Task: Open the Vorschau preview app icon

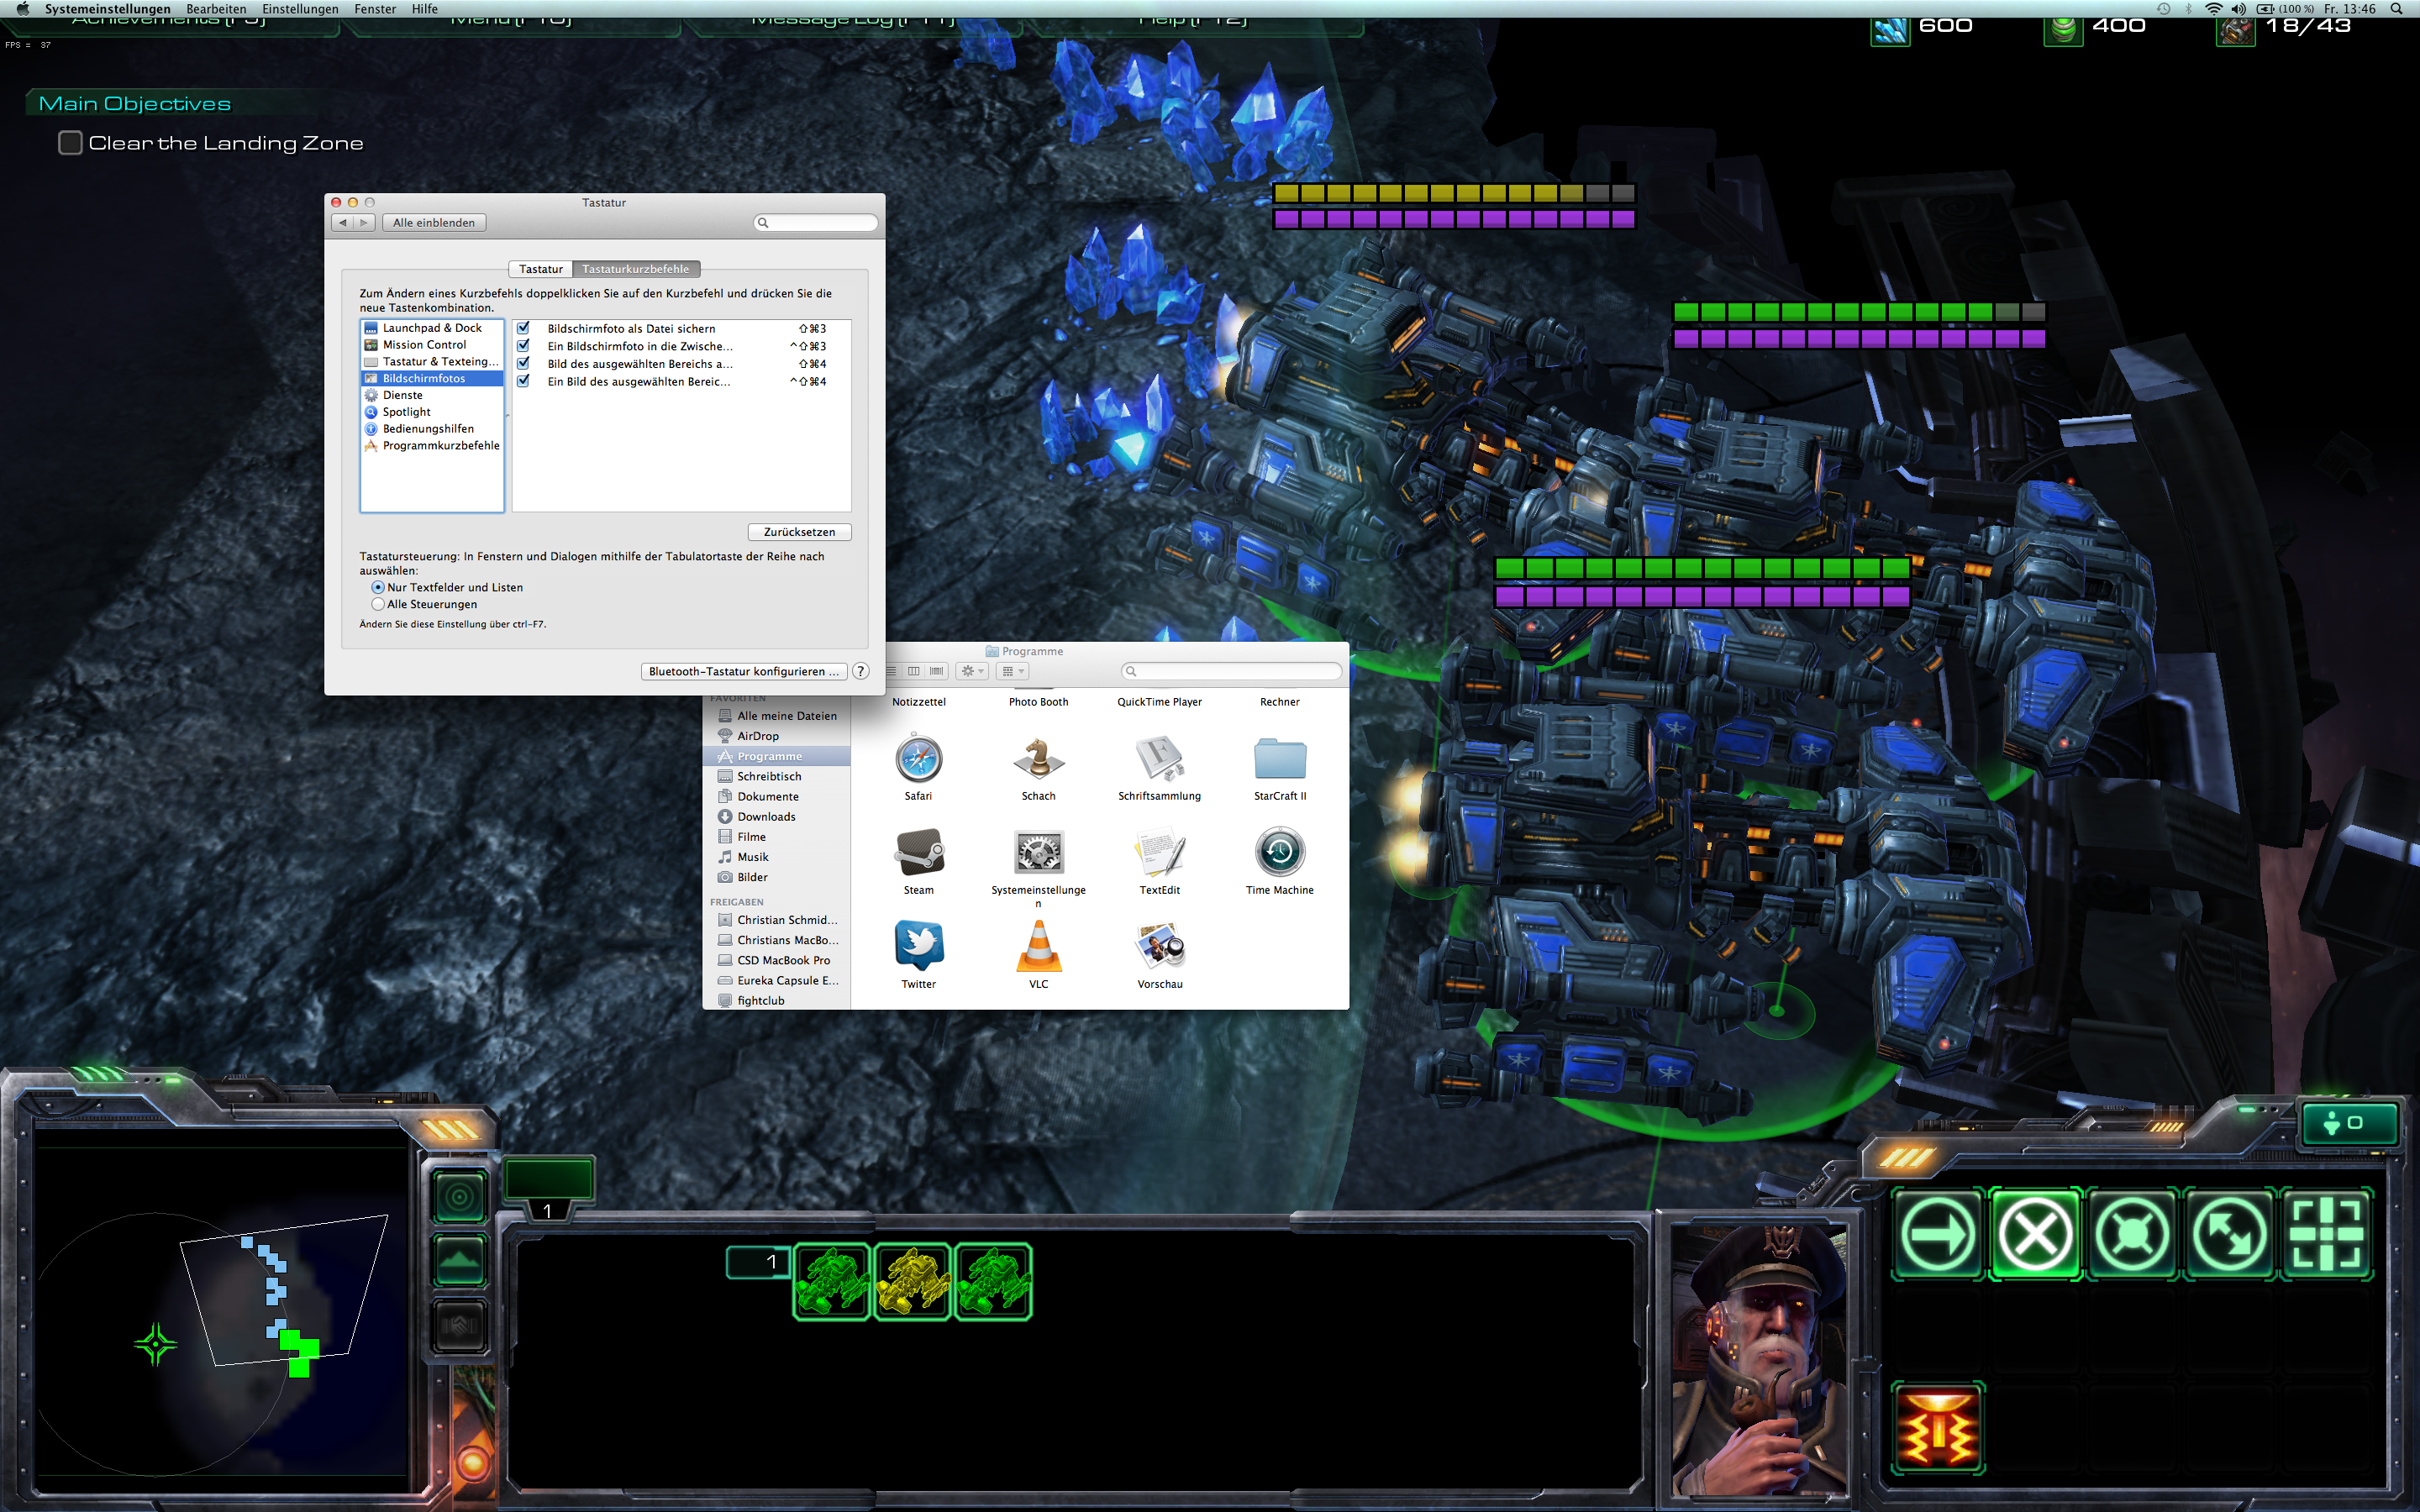Action: click(x=1160, y=946)
